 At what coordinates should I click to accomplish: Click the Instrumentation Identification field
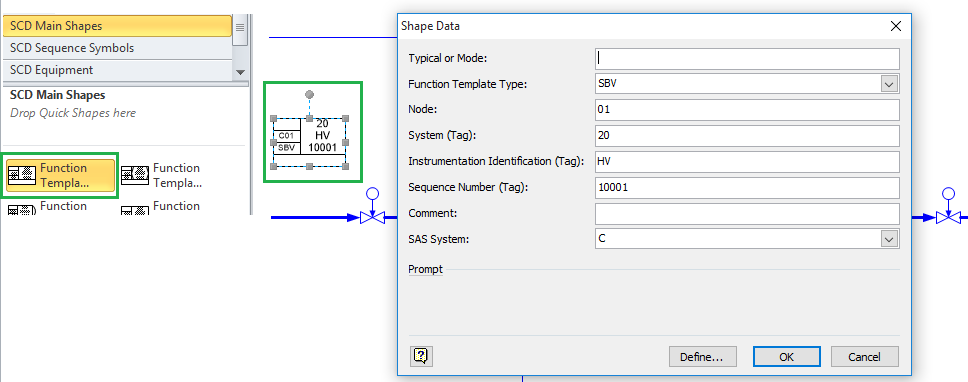click(747, 162)
